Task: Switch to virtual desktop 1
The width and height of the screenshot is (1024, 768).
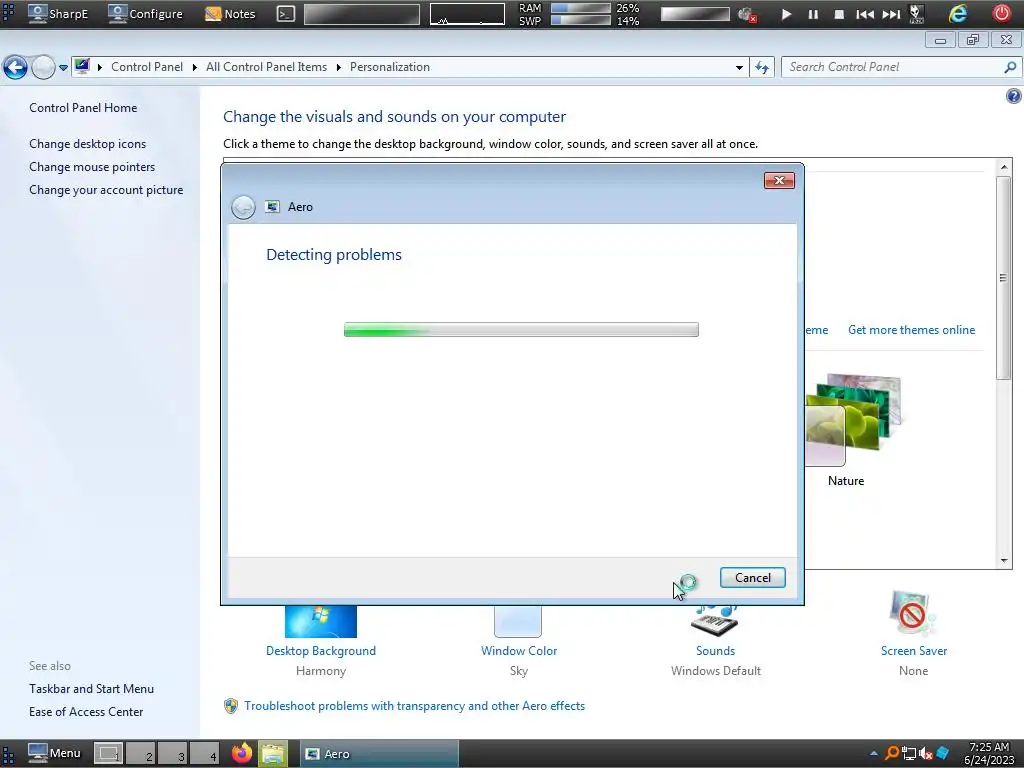Action: [x=108, y=754]
